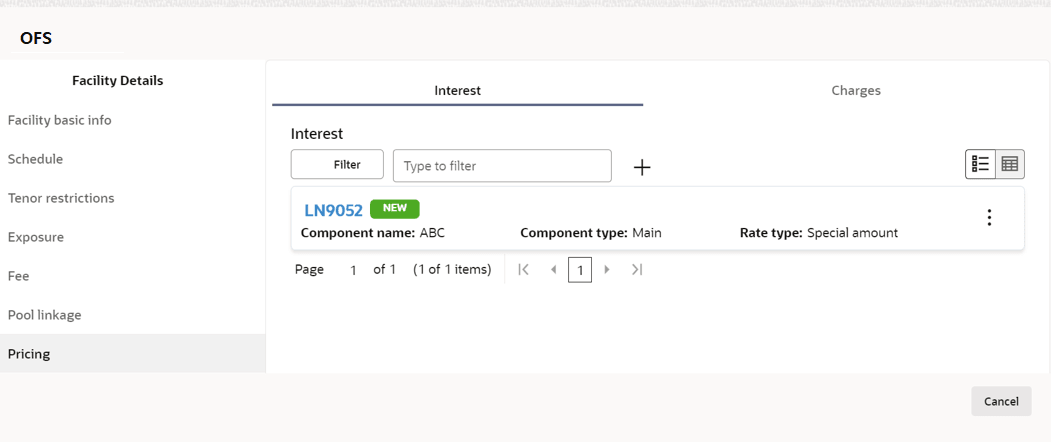Select Pool linkage in sidebar
Viewport: 1051px width, 443px height.
[x=45, y=315]
